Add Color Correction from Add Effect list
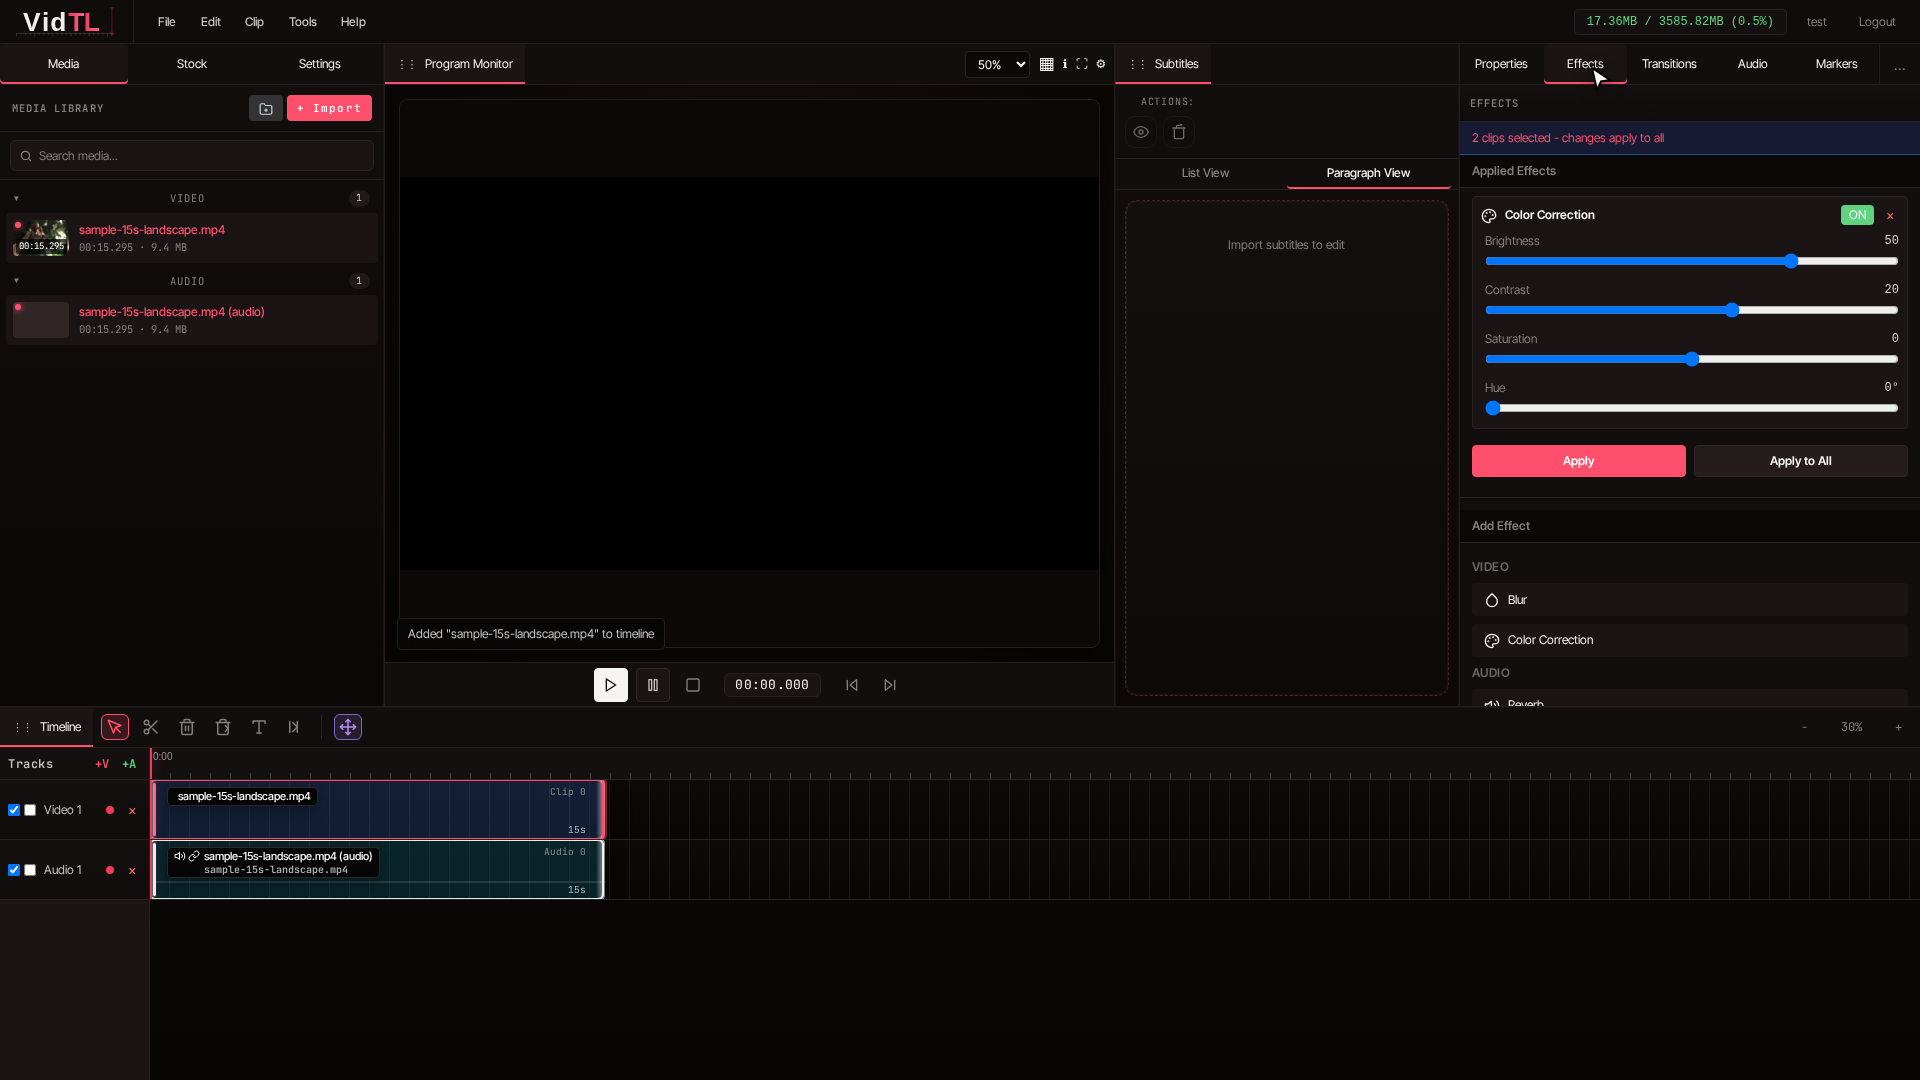1920x1080 pixels. point(1690,640)
